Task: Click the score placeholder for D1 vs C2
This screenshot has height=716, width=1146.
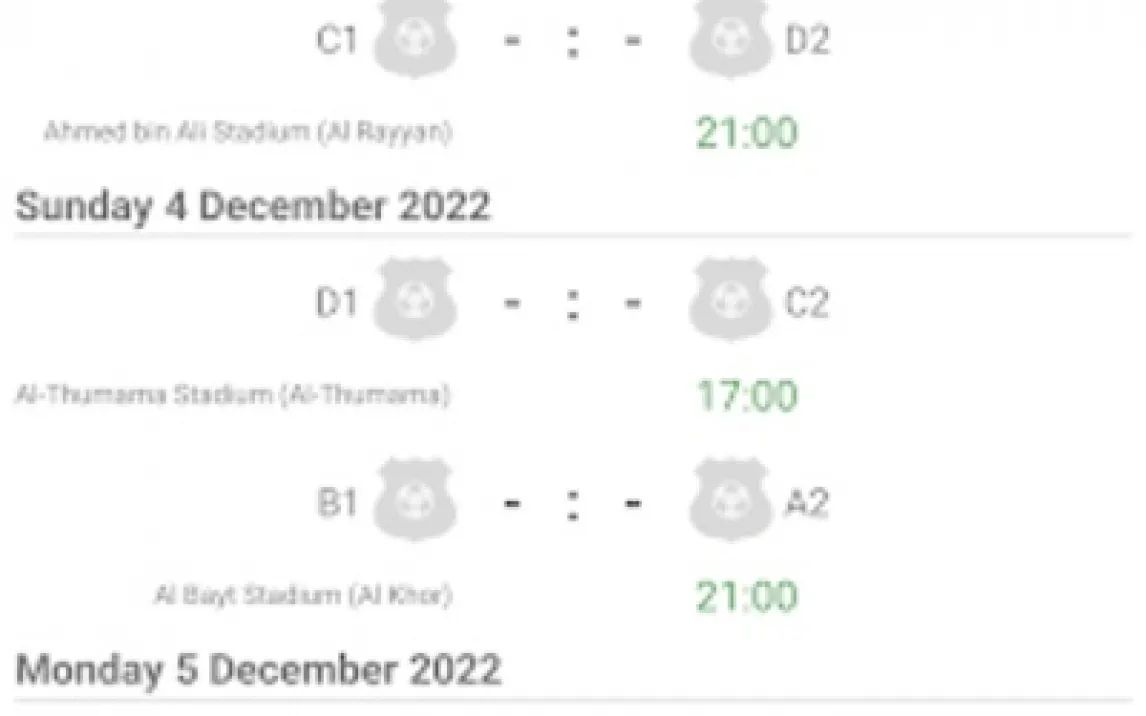Action: 572,303
